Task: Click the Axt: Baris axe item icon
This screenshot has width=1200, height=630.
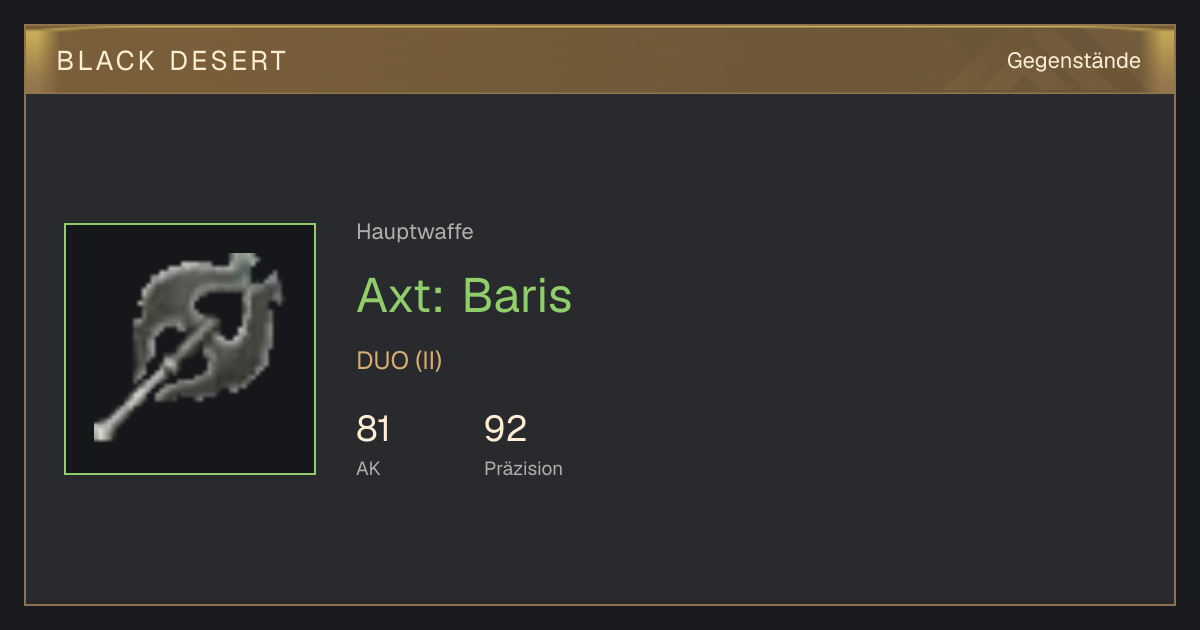Action: [190, 348]
